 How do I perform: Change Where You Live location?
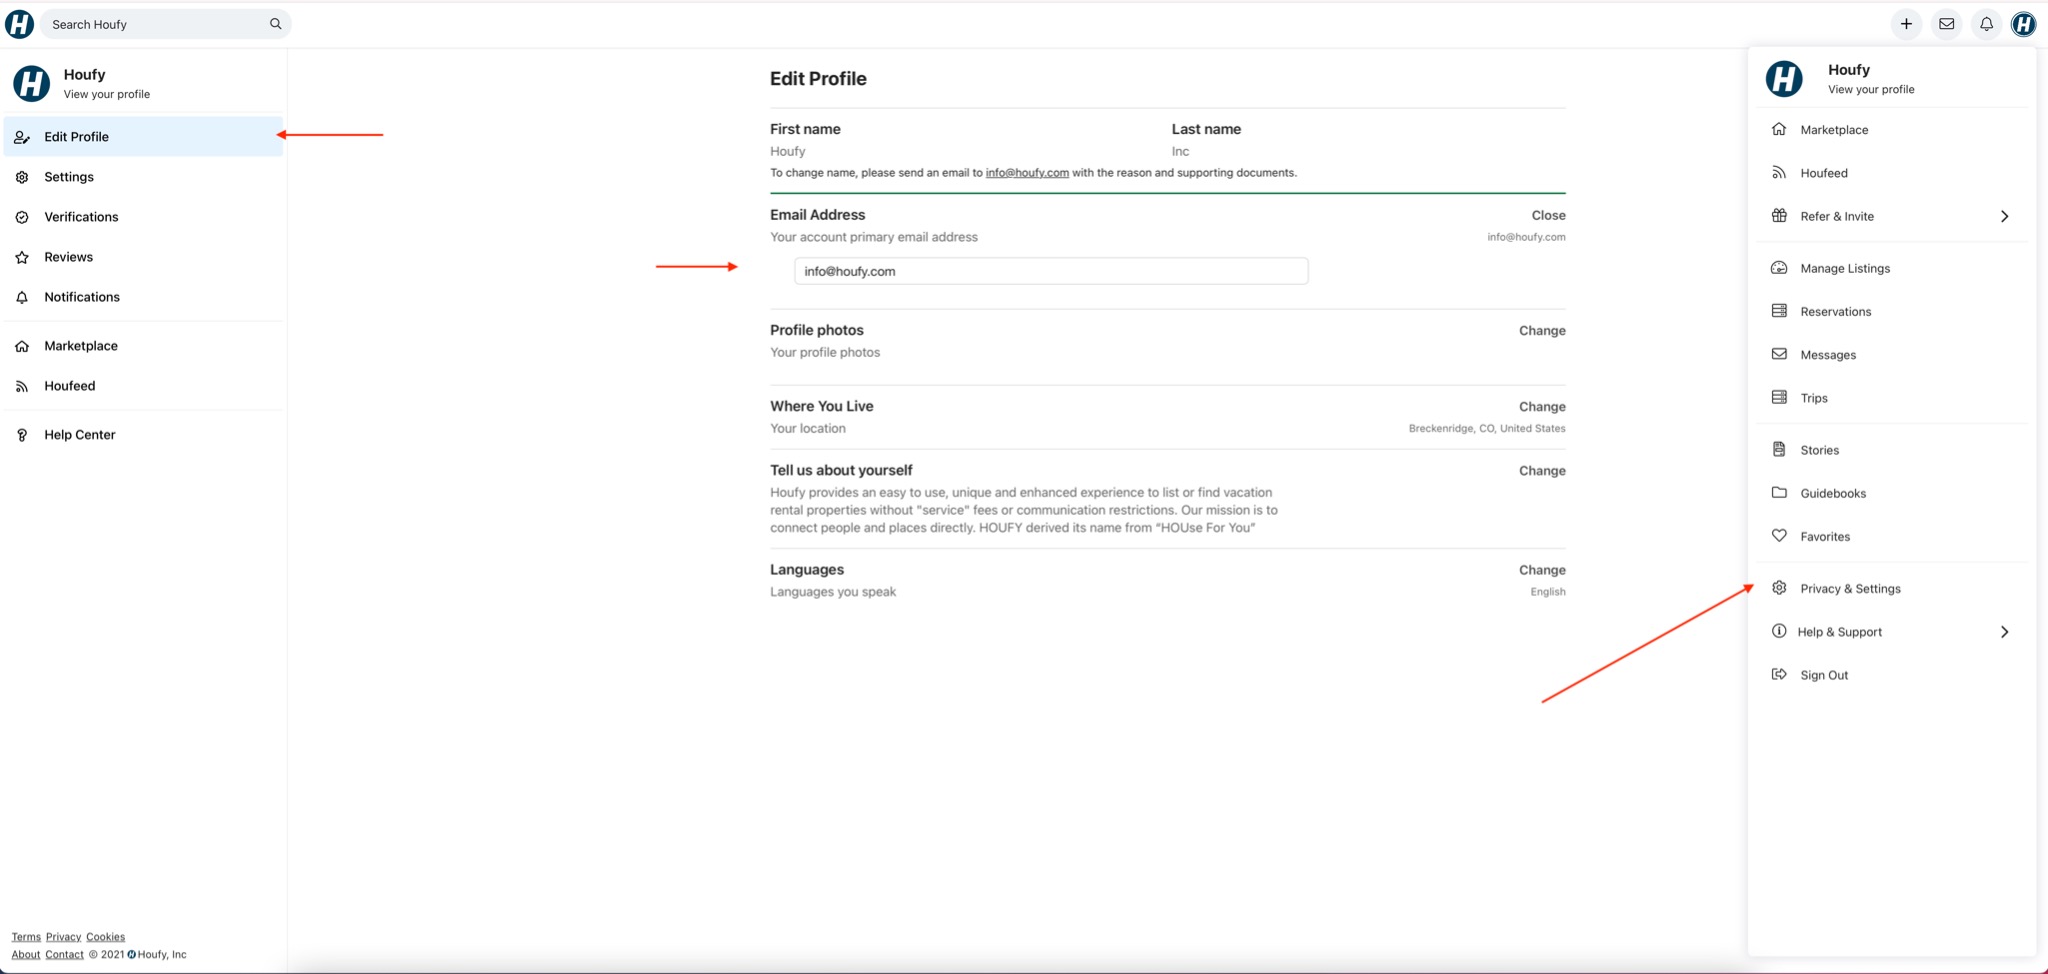[1542, 406]
